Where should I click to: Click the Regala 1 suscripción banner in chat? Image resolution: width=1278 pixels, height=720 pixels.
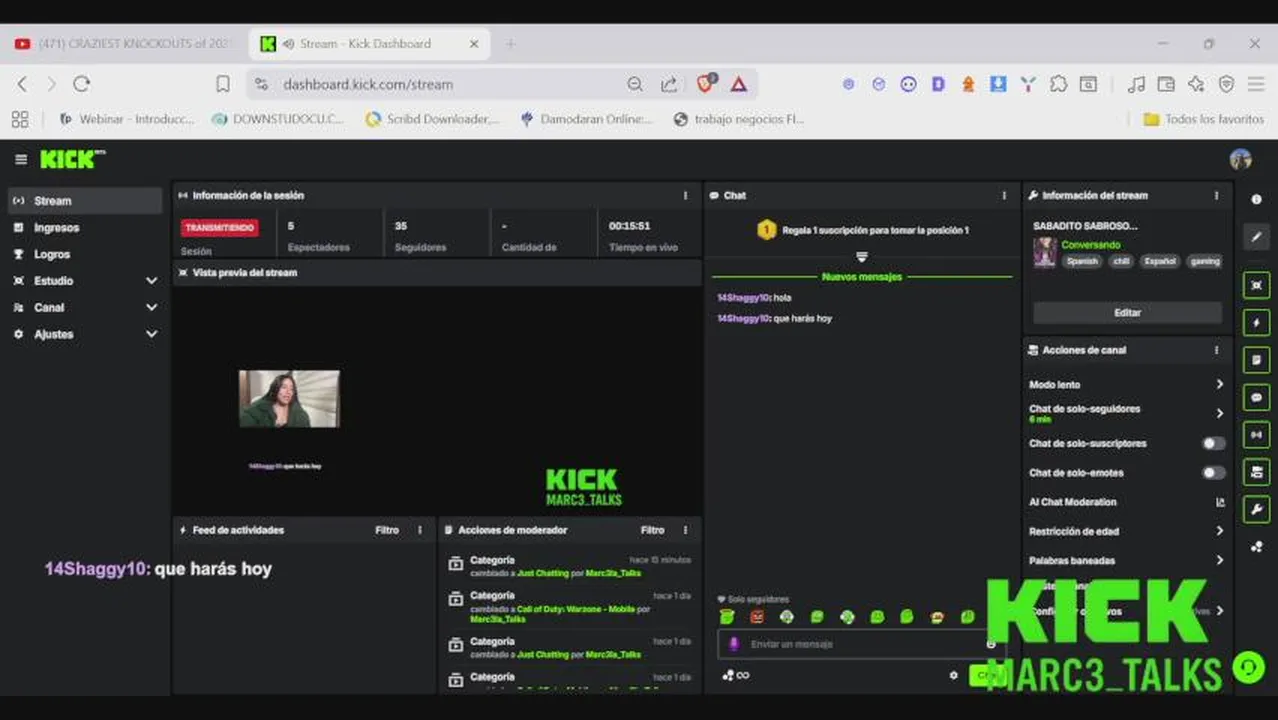(x=862, y=230)
